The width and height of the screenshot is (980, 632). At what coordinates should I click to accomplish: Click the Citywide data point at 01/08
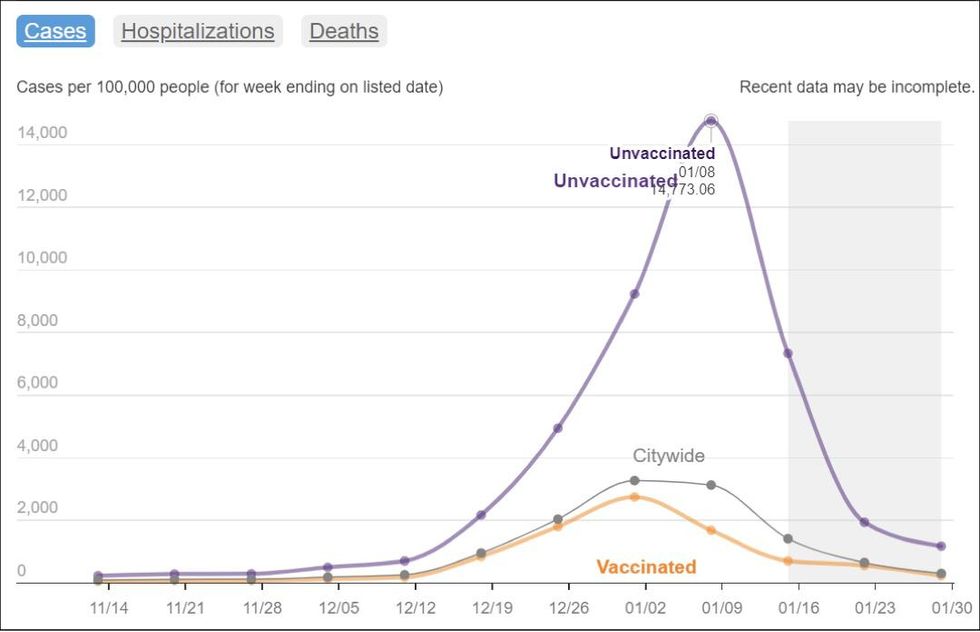pyautogui.click(x=711, y=485)
